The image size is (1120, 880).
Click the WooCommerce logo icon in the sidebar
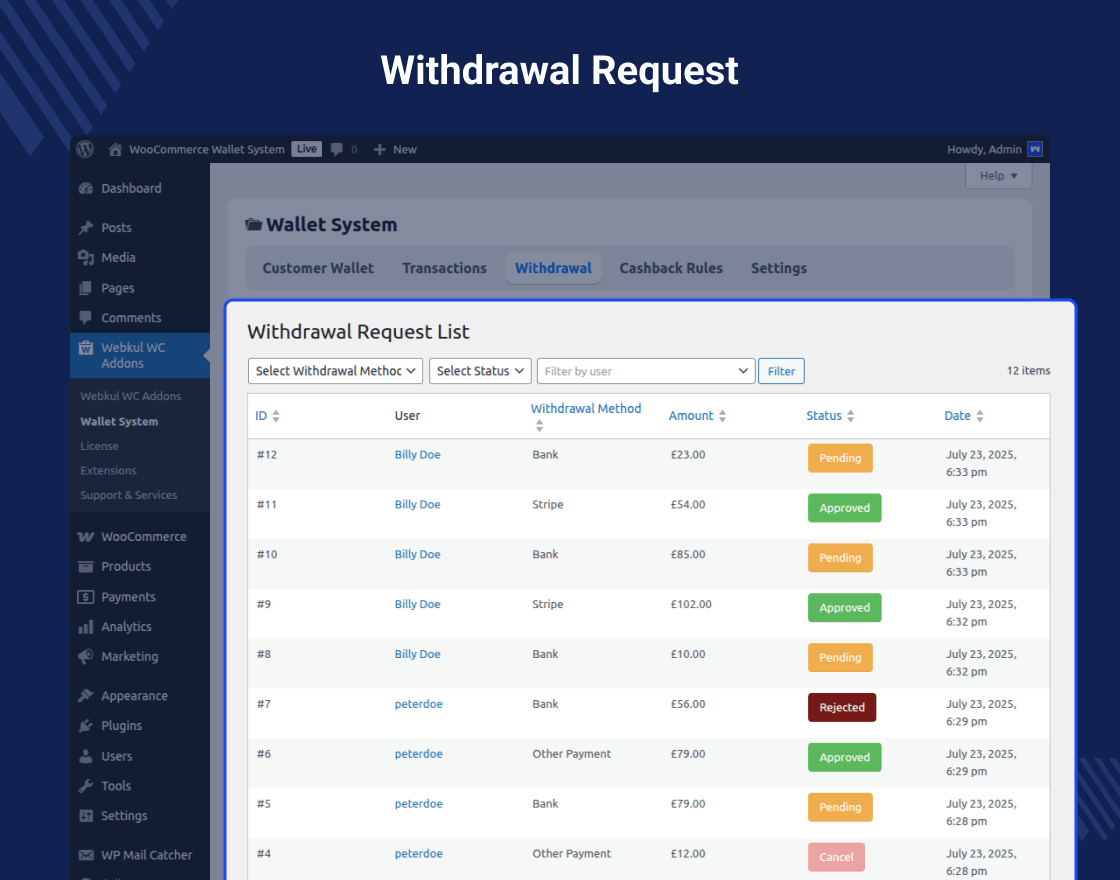point(86,536)
